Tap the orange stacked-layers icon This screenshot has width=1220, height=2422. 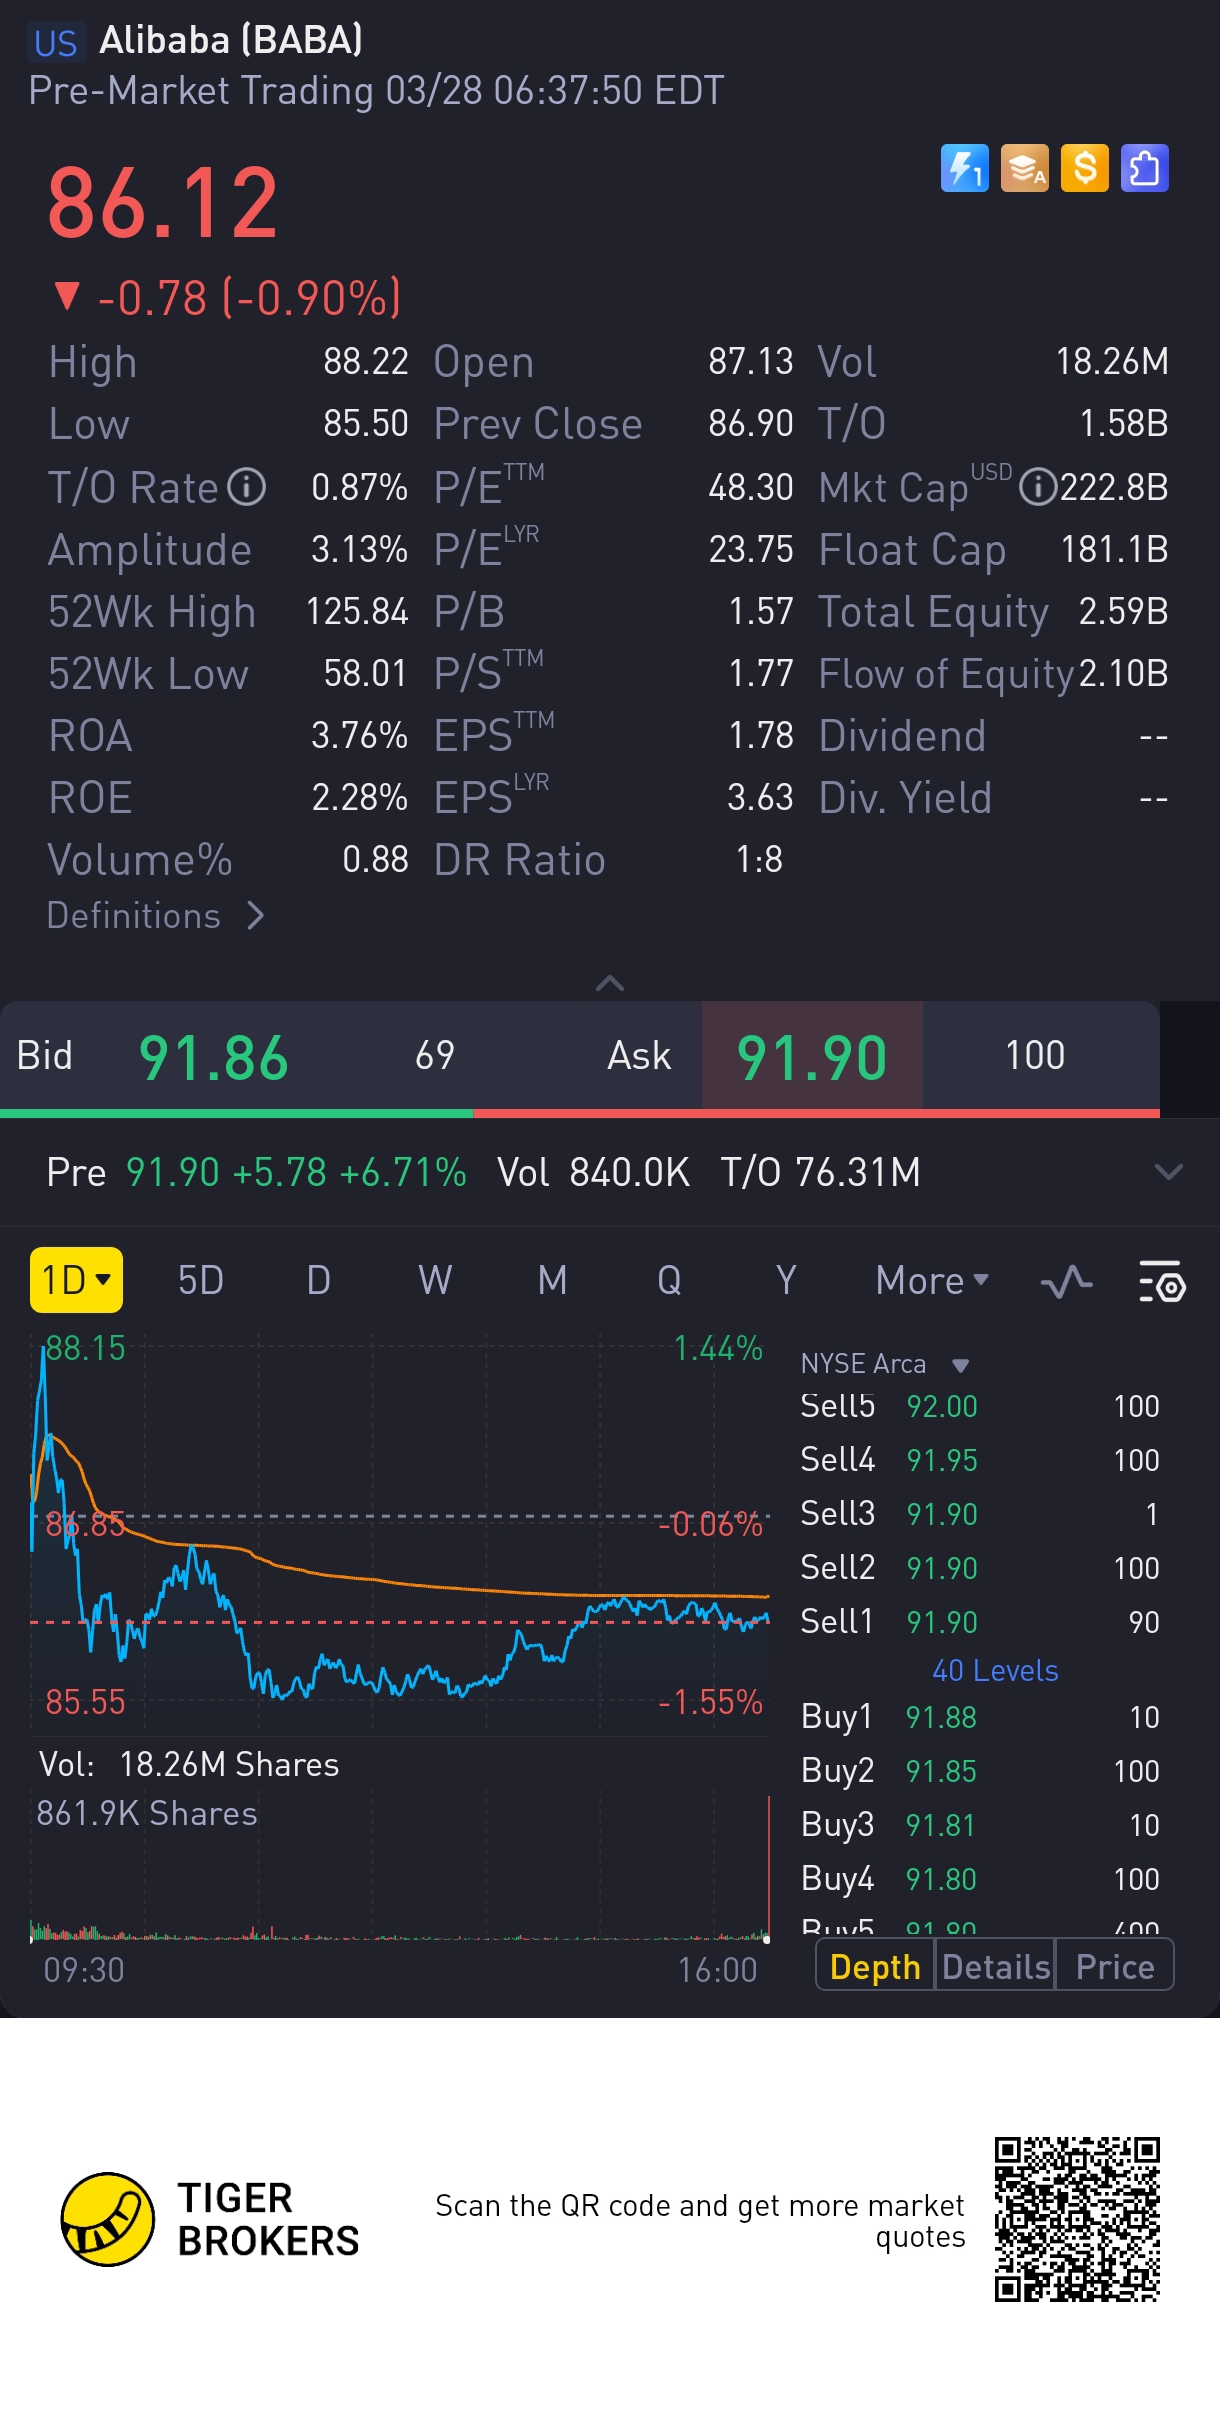[x=1024, y=168]
